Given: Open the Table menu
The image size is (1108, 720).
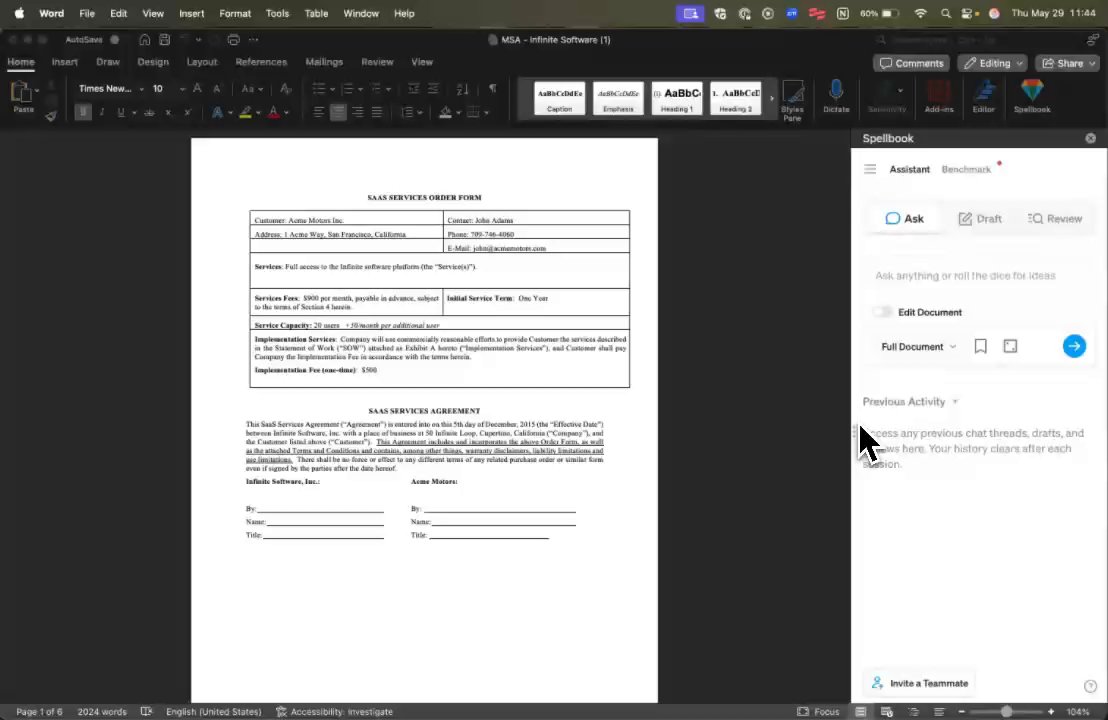Looking at the screenshot, I should pyautogui.click(x=316, y=13).
